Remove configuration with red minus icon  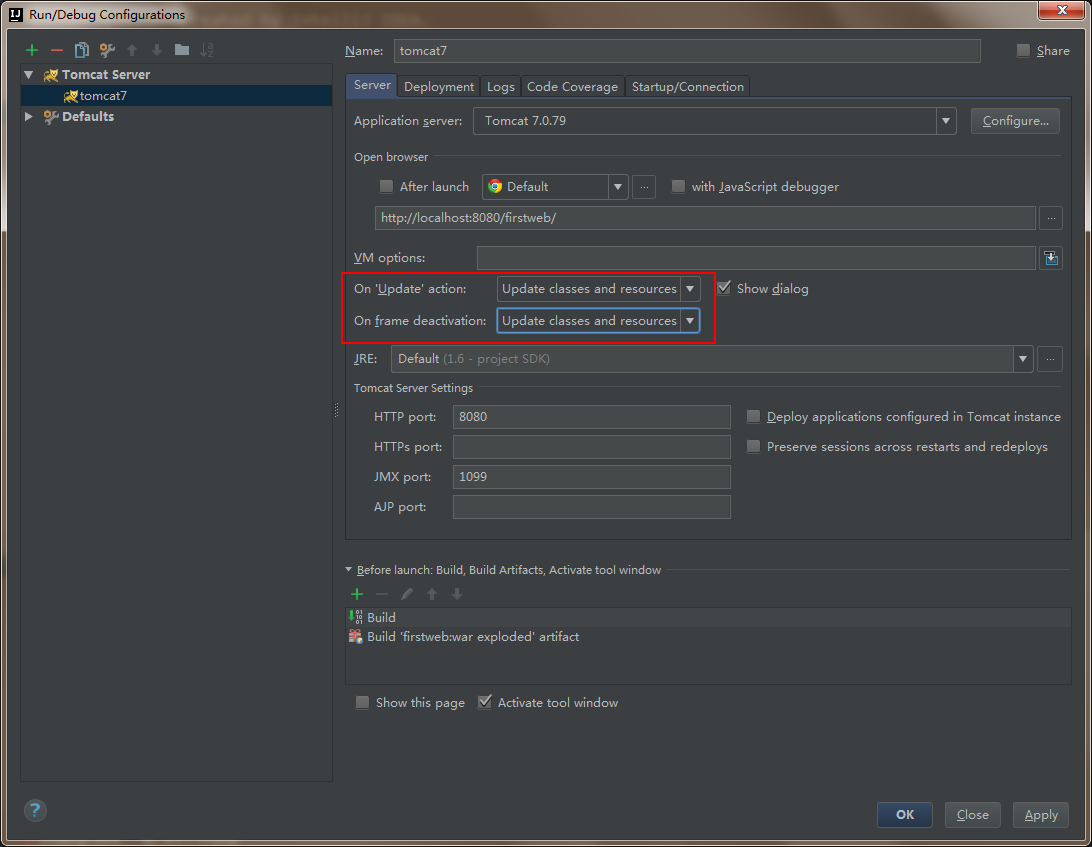coord(56,50)
